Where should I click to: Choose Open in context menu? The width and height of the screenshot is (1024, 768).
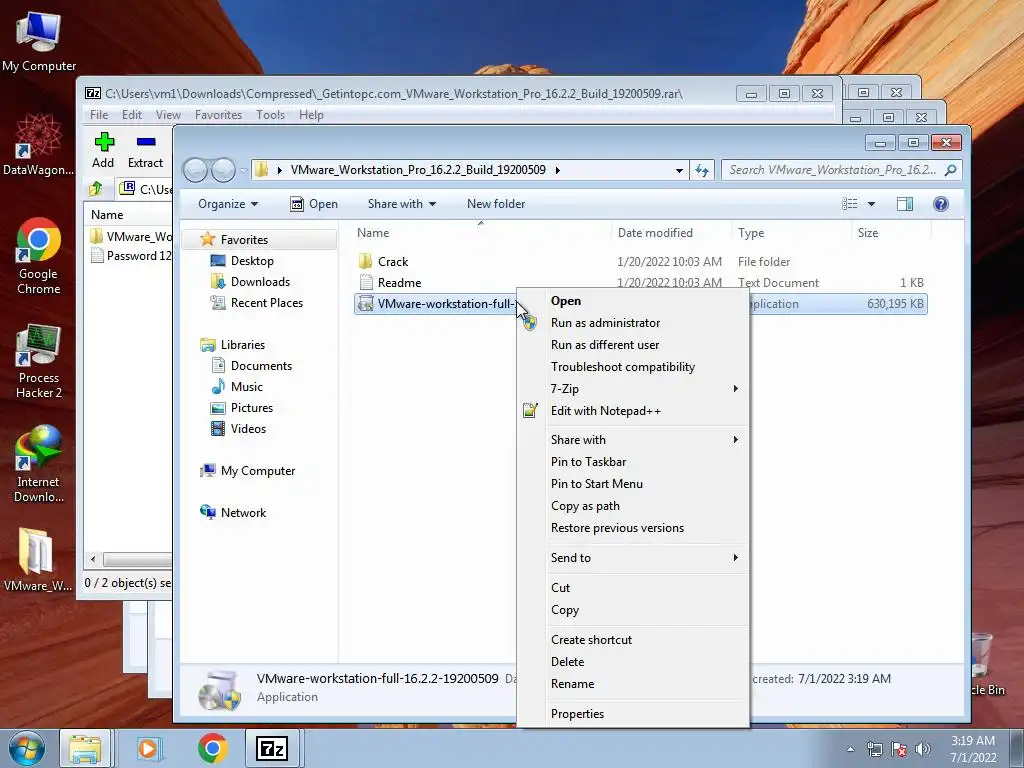[566, 301]
